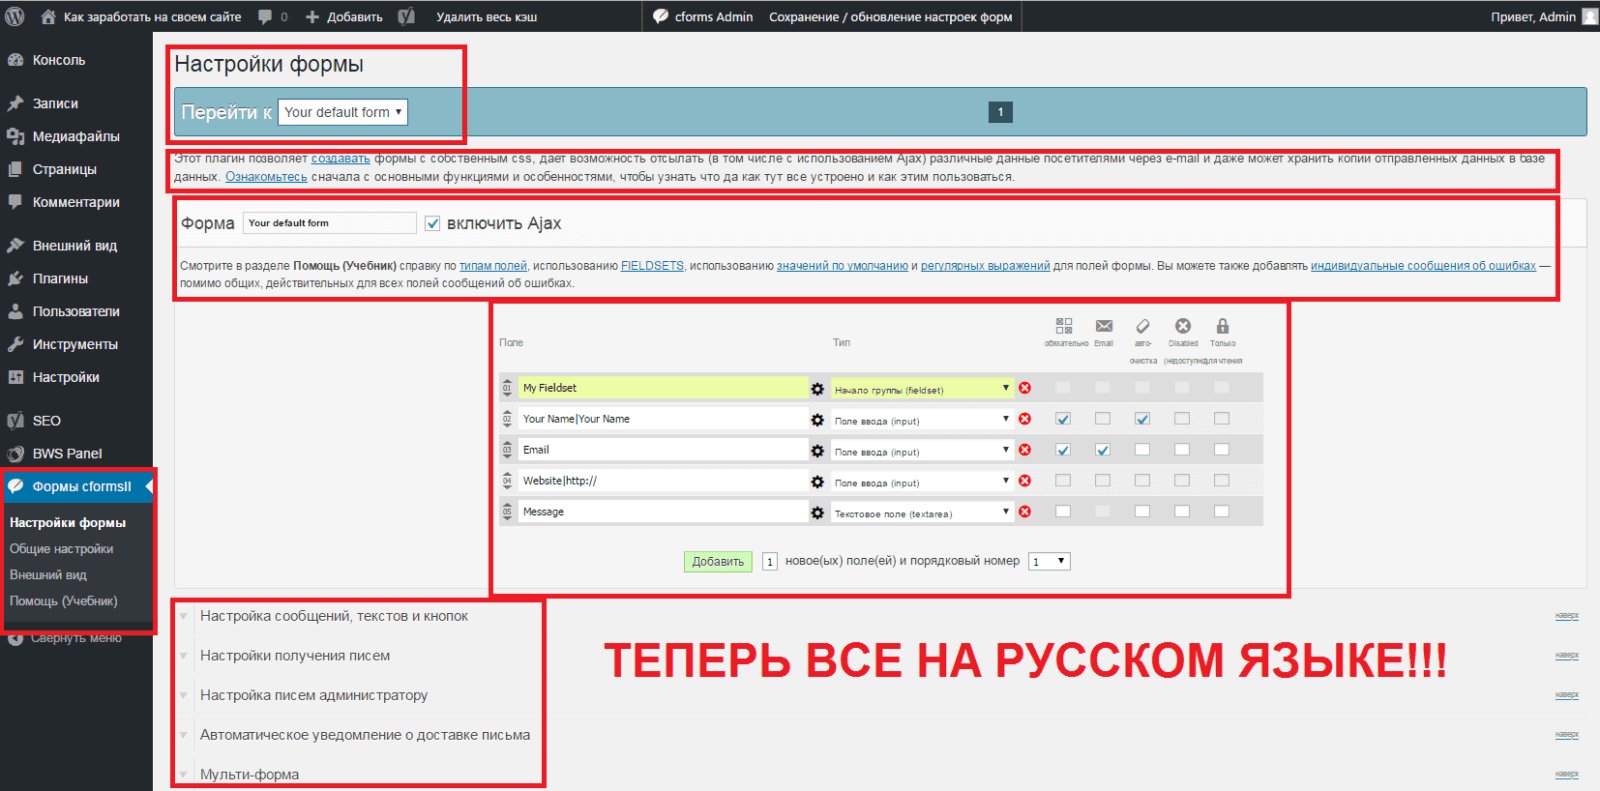Viewport: 1600px width, 791px height.
Task: Open settings gear for Your Name field
Action: [x=817, y=420]
